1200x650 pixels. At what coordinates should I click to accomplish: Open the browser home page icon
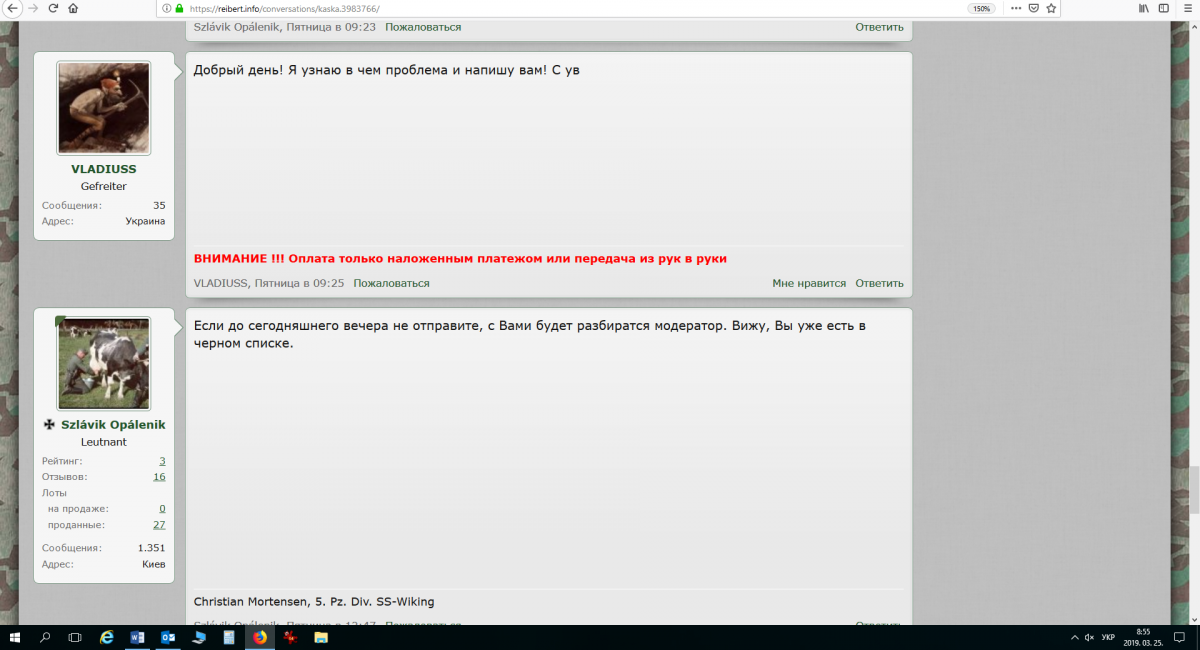73,8
